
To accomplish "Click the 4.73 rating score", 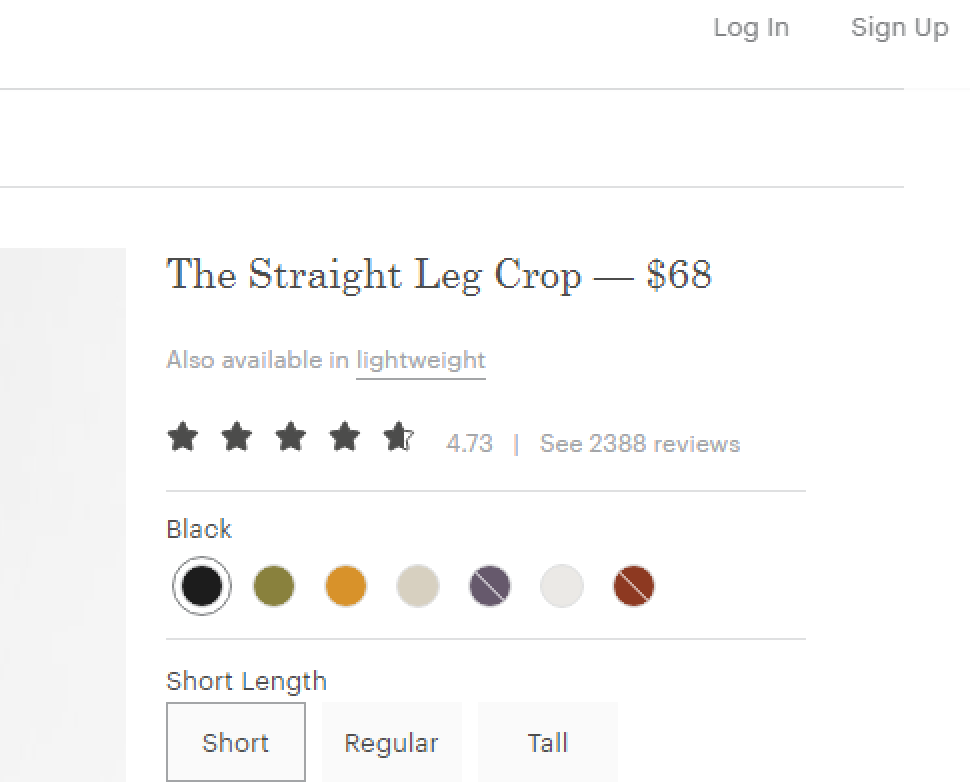I will click(469, 444).
